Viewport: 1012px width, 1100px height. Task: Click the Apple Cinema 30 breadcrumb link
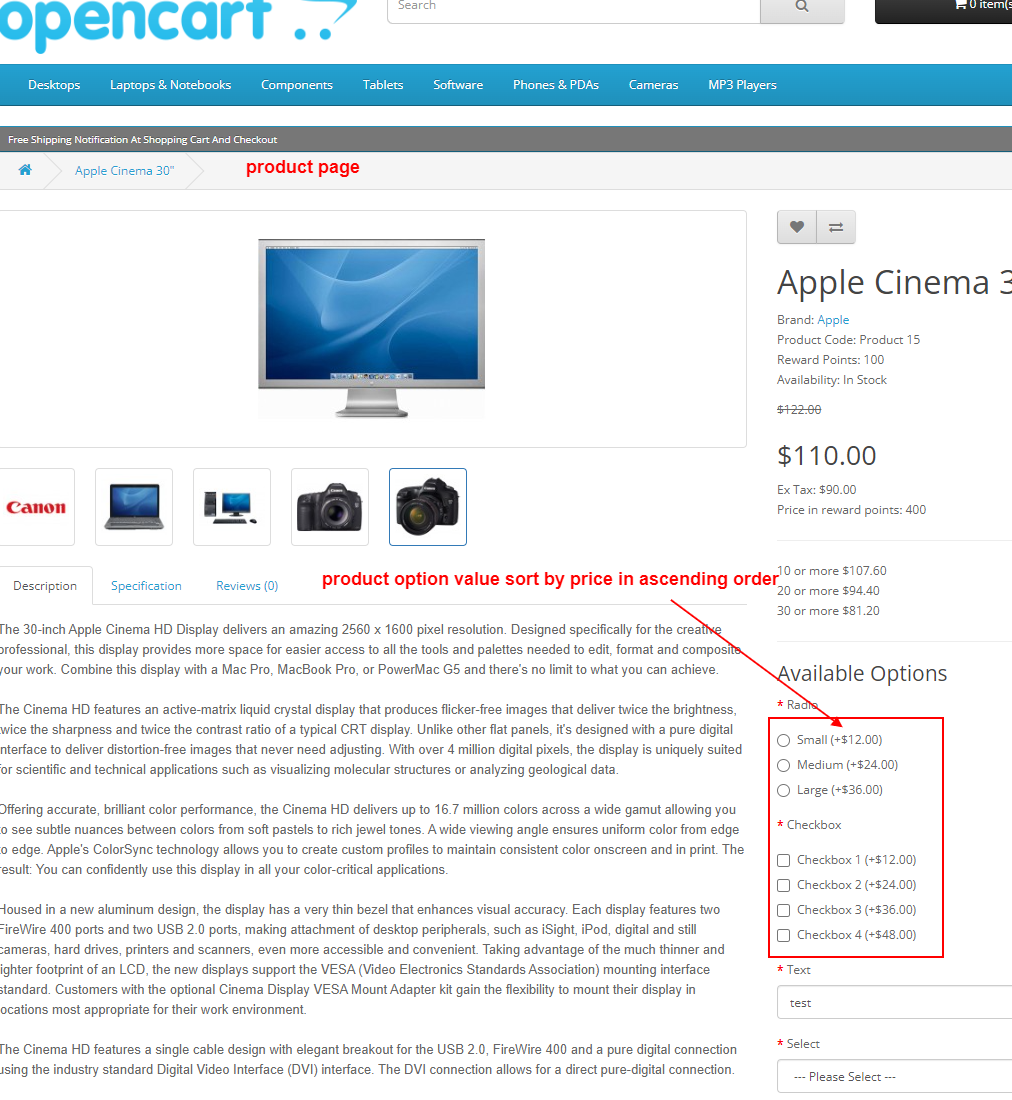tap(123, 170)
